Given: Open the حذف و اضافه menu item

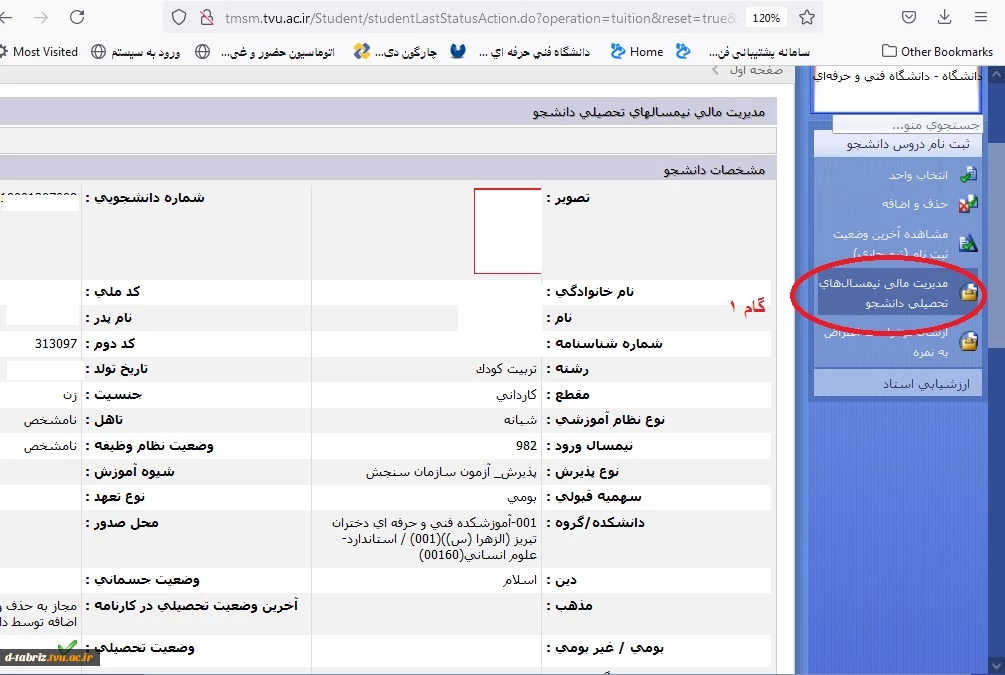Looking at the screenshot, I should coord(915,204).
